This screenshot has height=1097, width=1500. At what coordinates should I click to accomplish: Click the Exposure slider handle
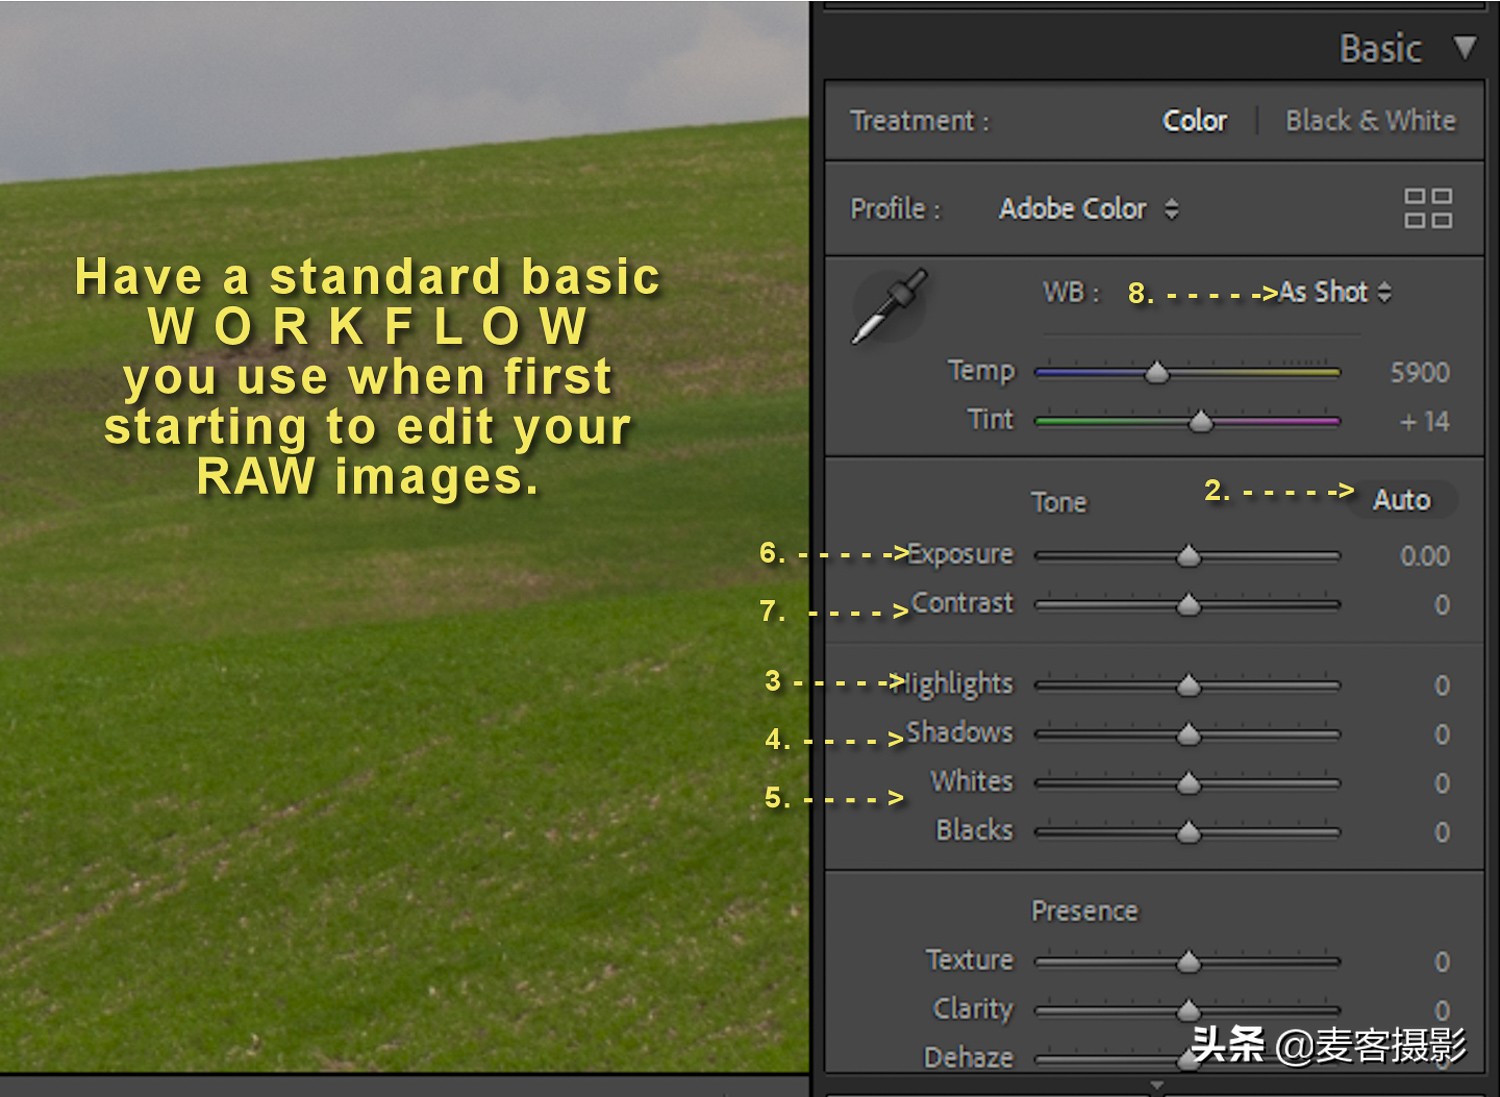1188,555
